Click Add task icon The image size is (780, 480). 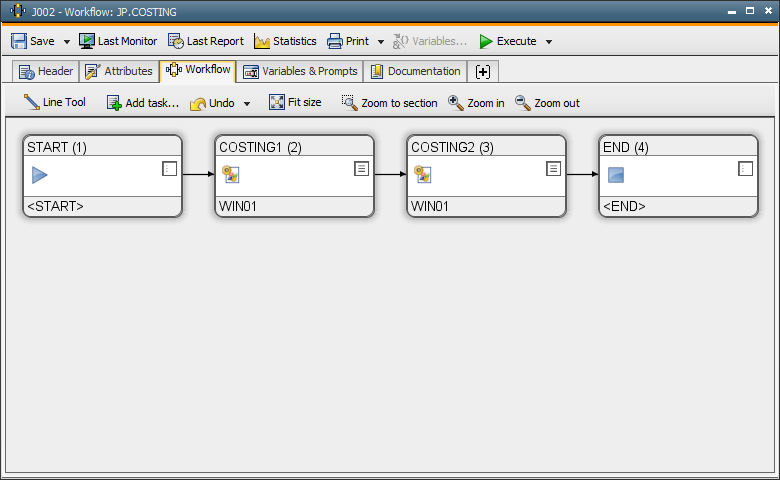[x=114, y=103]
